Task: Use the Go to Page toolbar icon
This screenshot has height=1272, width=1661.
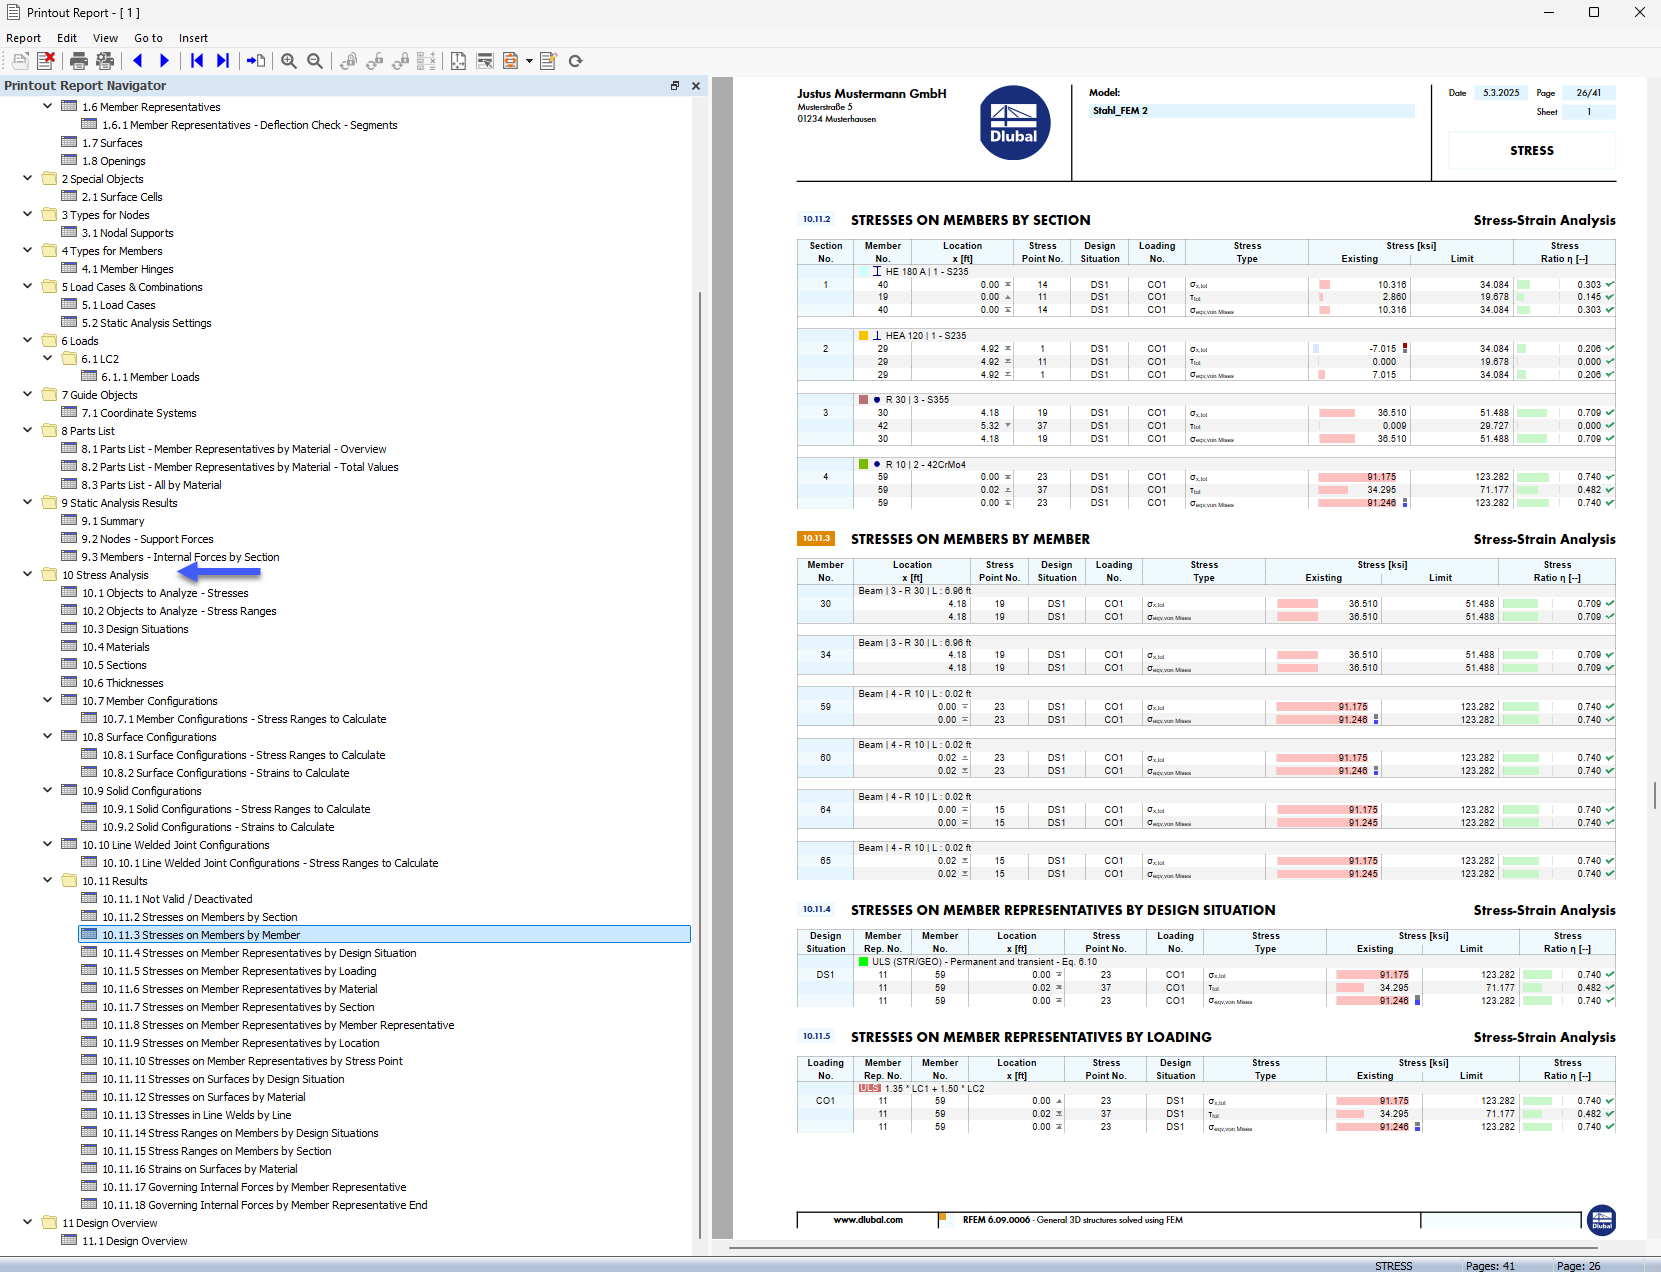Action: 256,61
